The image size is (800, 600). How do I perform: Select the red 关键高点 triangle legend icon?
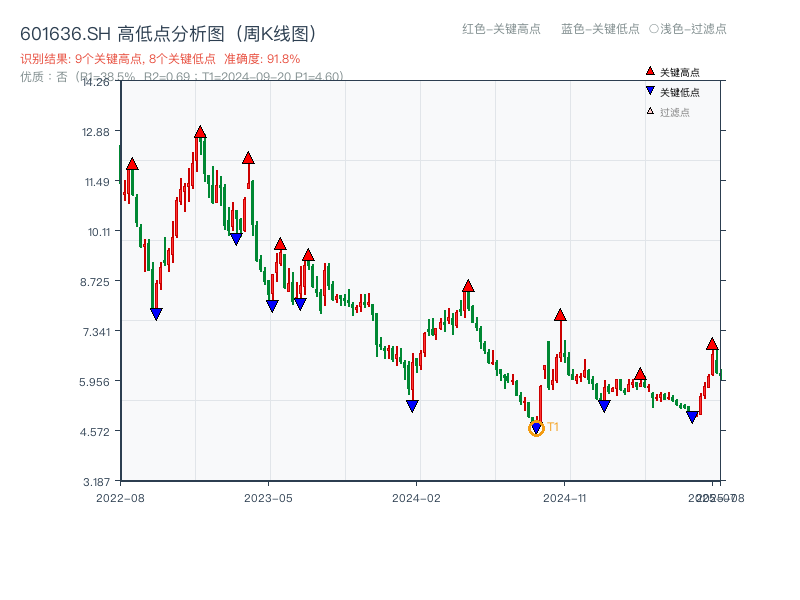point(650,71)
